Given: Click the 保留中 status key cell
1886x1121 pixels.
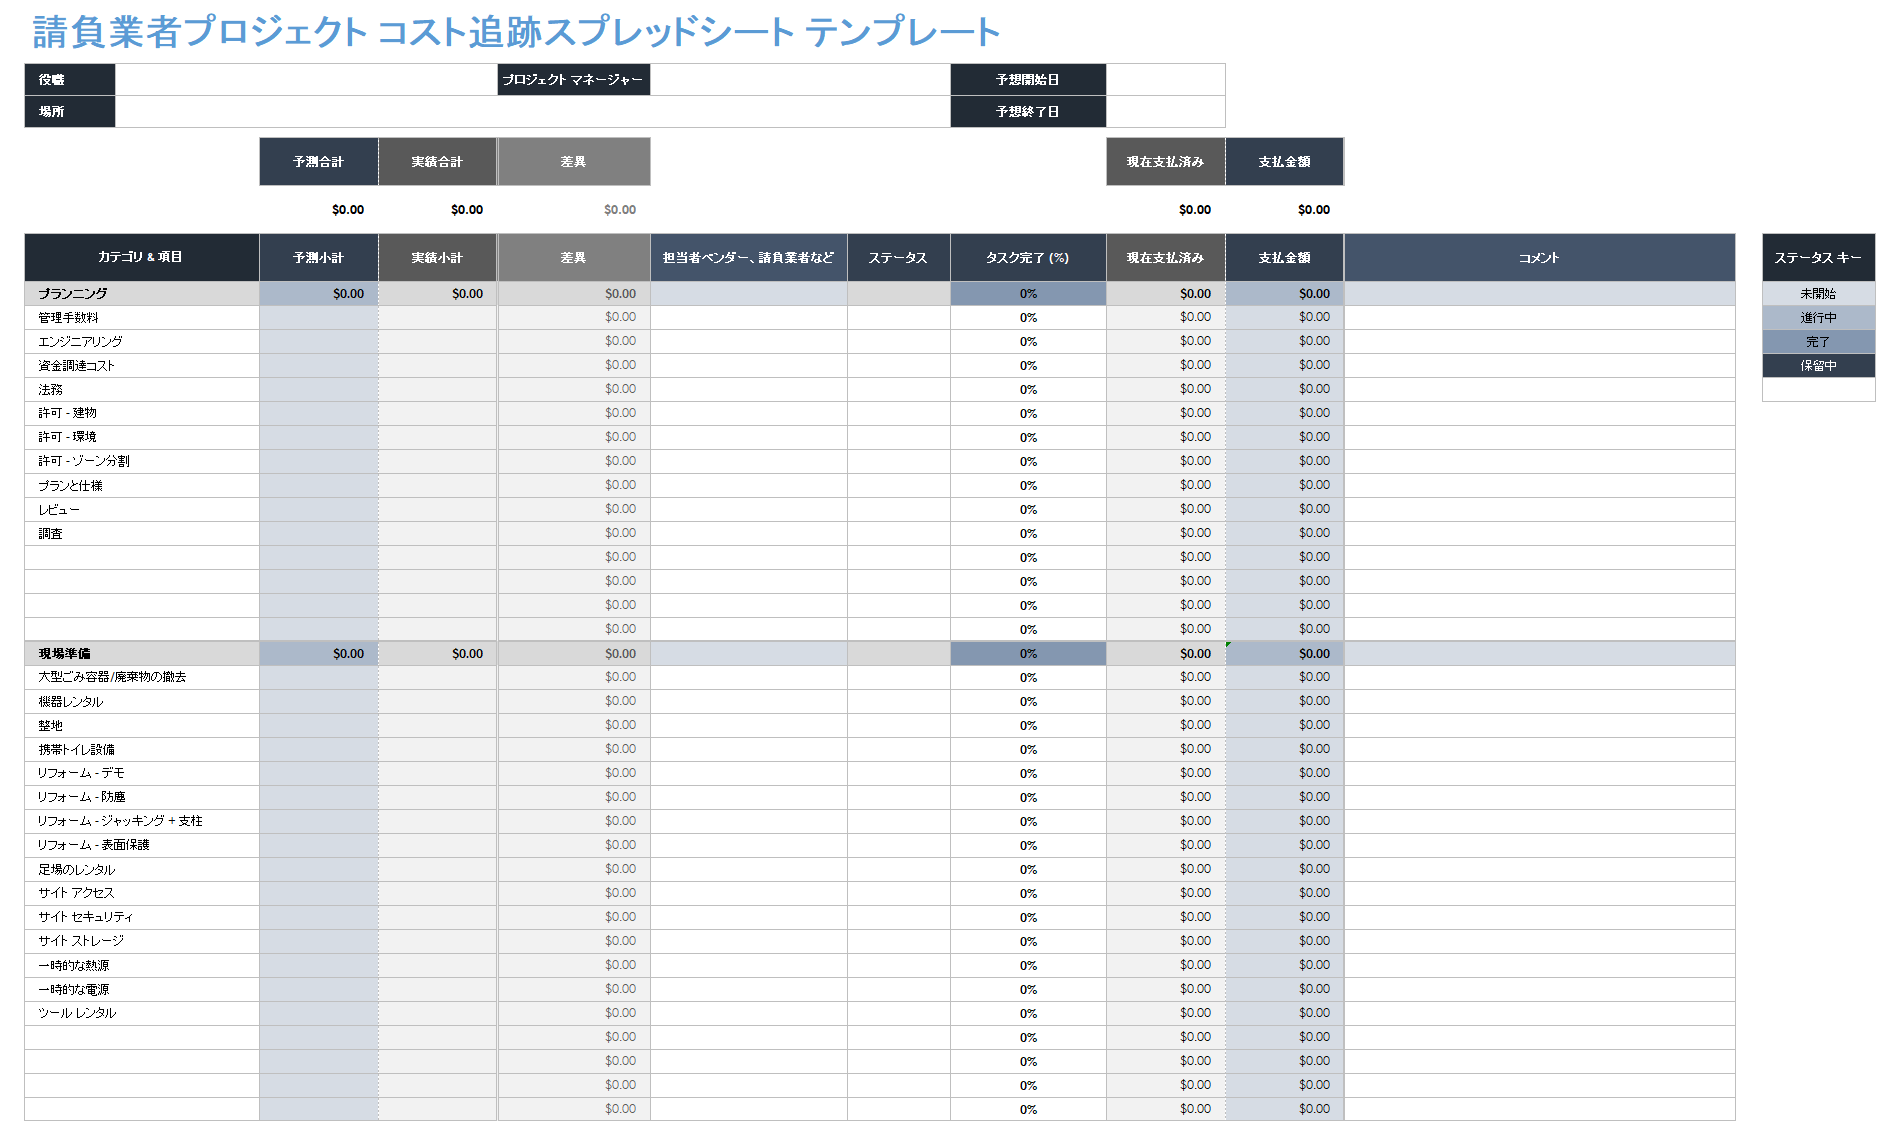Looking at the screenshot, I should click(x=1819, y=366).
